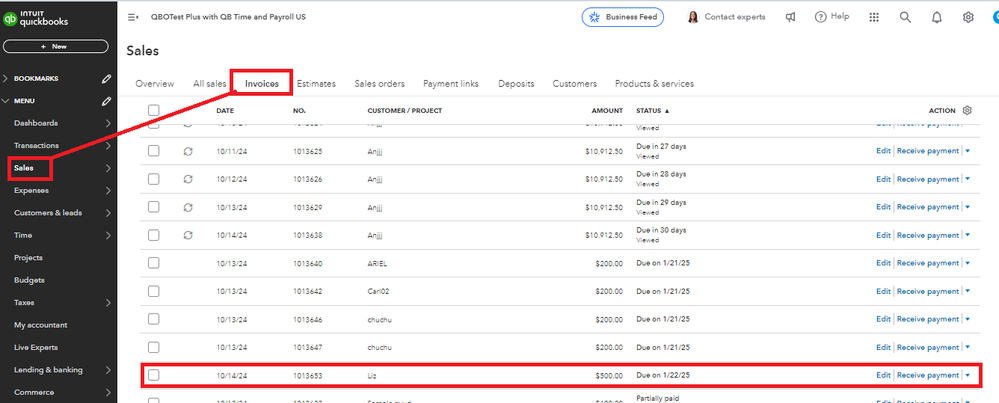999x403 pixels.
Task: Click the Contact experts avatar link
Action: (726, 17)
